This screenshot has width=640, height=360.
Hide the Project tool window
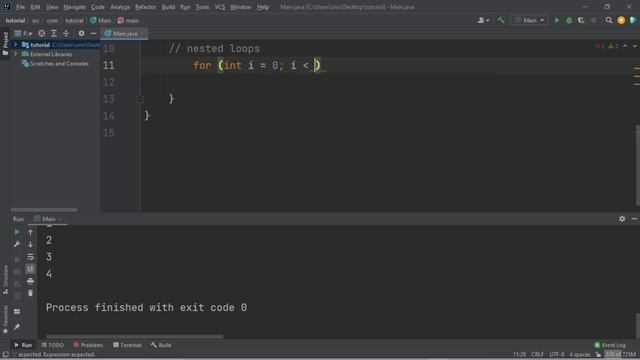pyautogui.click(x=93, y=33)
